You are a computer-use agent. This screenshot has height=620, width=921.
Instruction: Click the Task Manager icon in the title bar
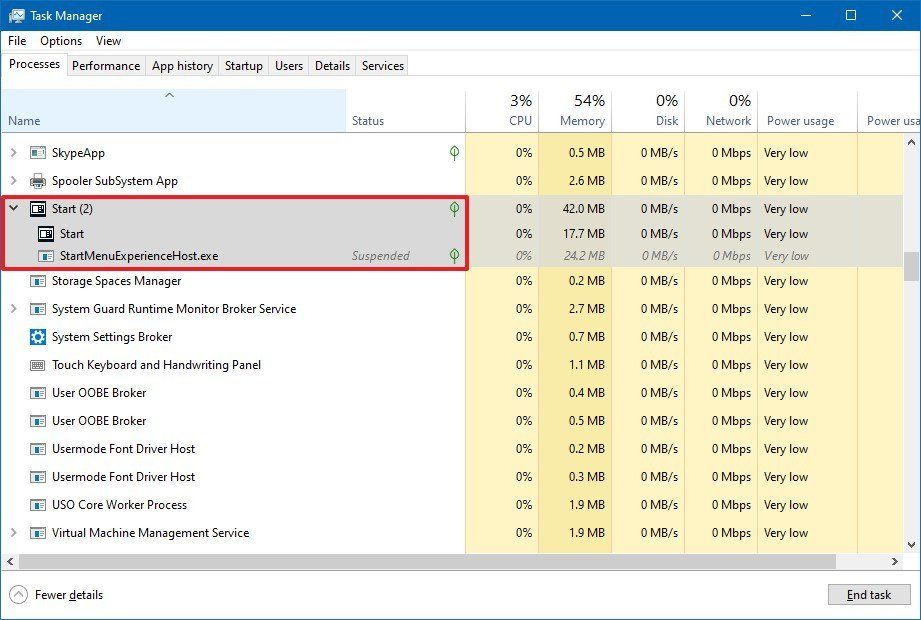[18, 16]
